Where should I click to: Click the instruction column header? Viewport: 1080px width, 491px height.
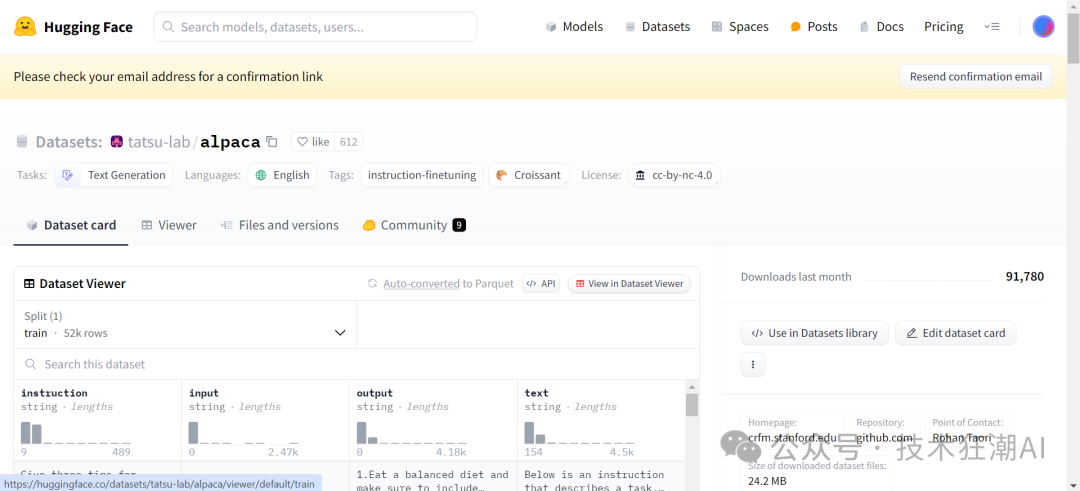[x=54, y=393]
